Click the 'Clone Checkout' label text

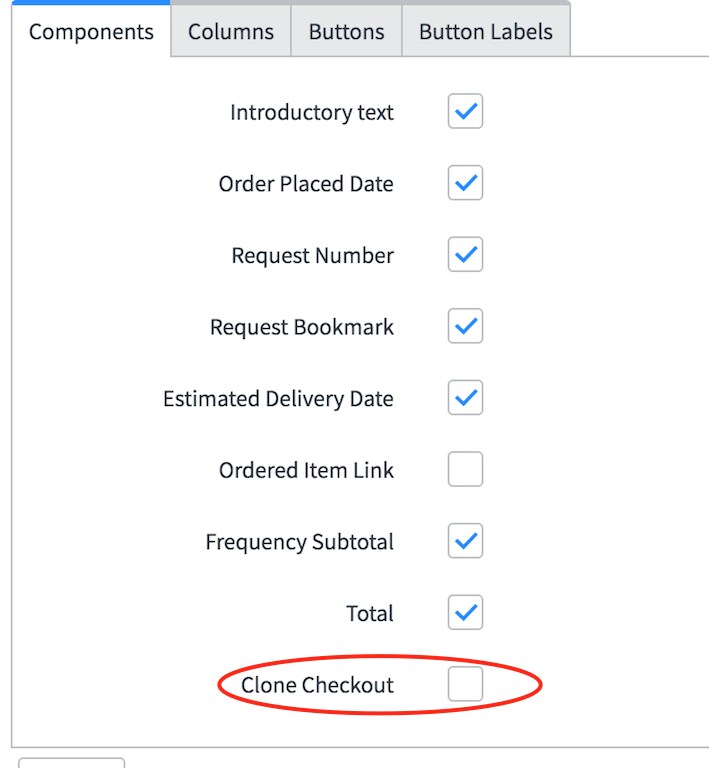[317, 685]
